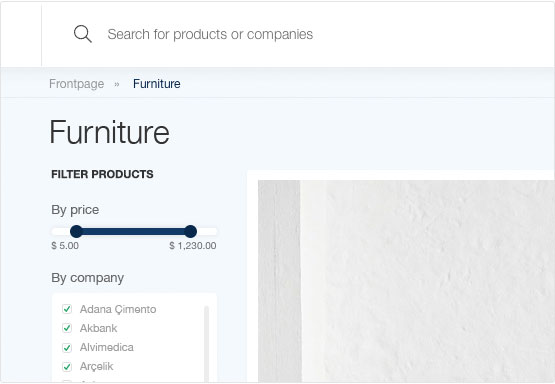555x384 pixels.
Task: Click the breadcrumb separator arrows icon
Action: pos(117,84)
